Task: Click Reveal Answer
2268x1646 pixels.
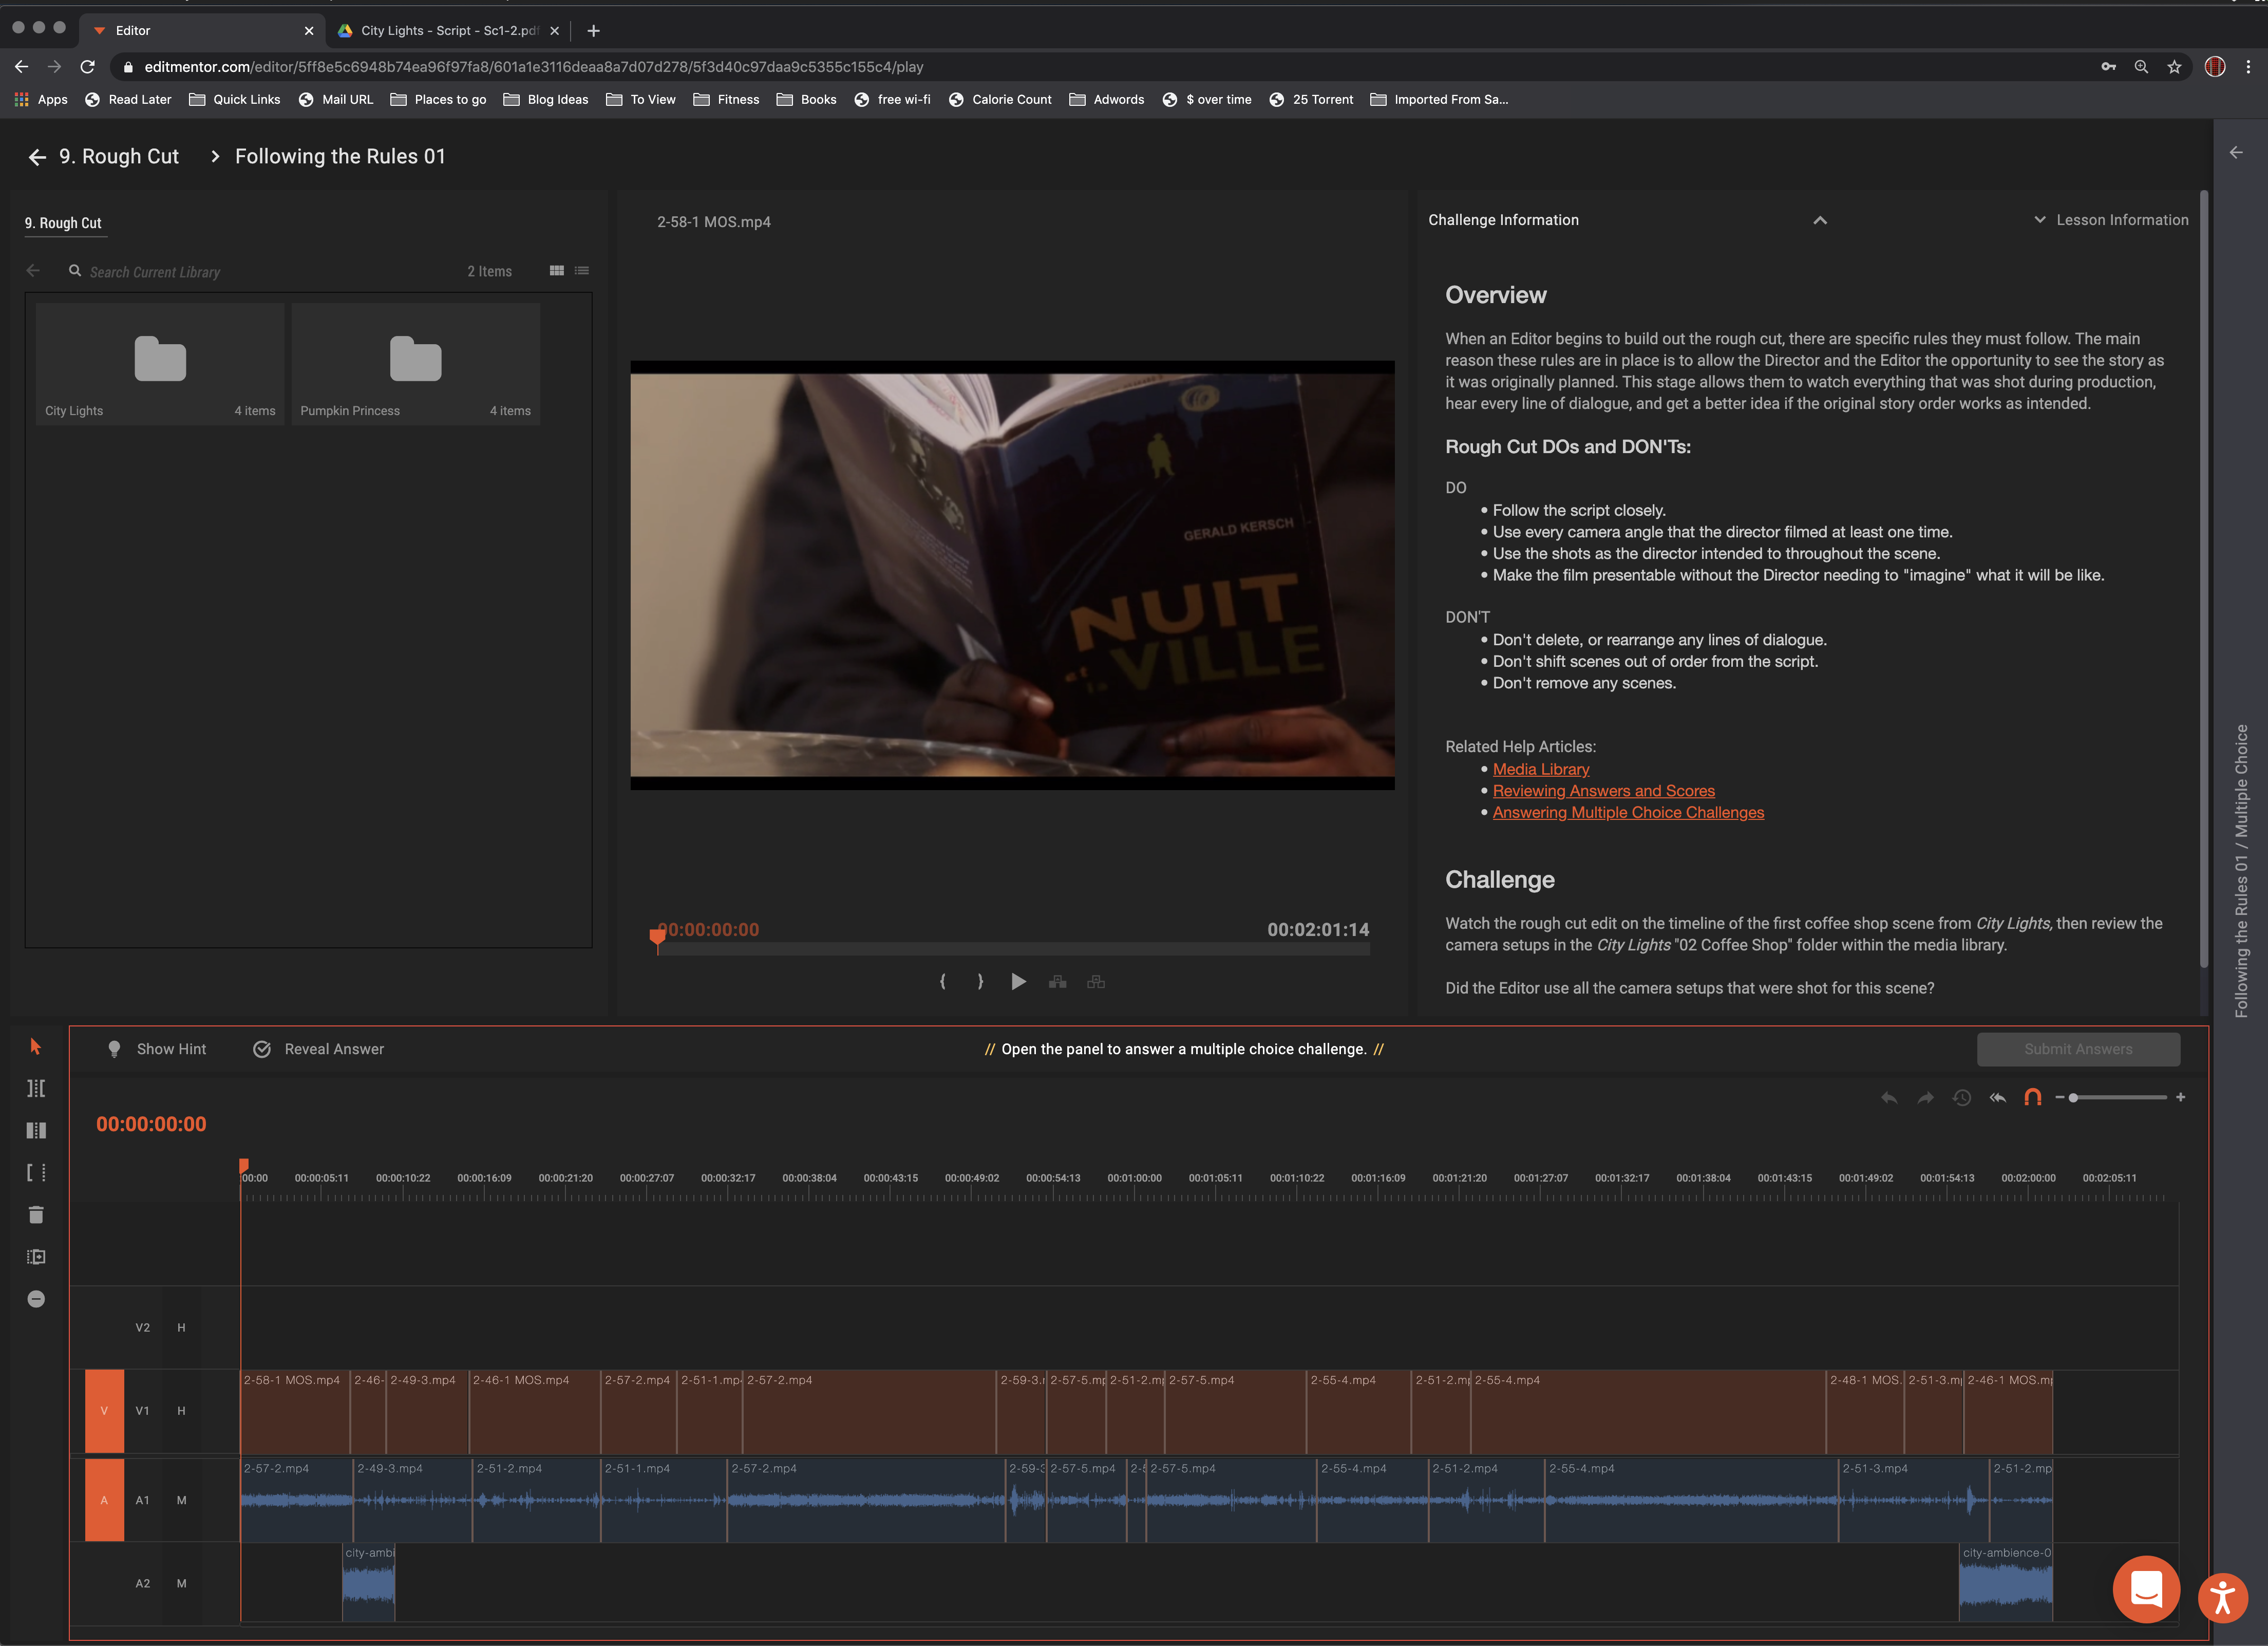Action: (x=319, y=1049)
